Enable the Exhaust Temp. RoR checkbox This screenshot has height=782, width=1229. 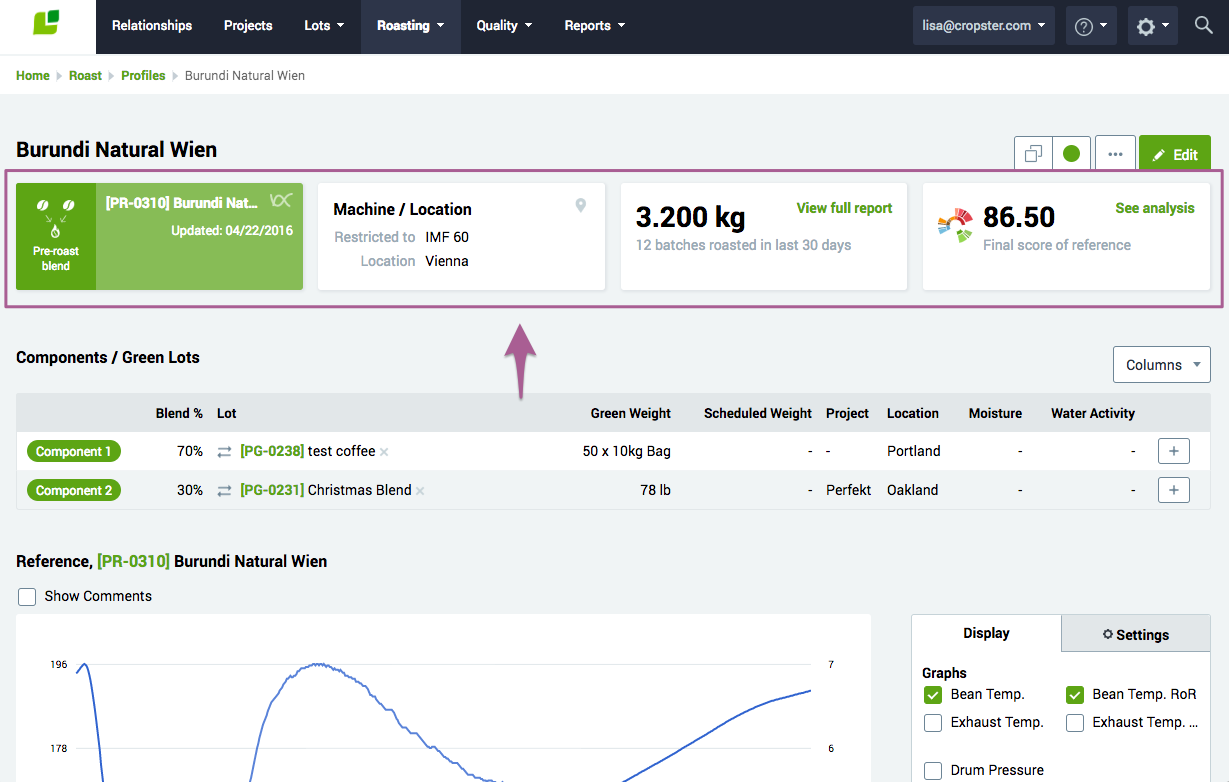point(1075,723)
